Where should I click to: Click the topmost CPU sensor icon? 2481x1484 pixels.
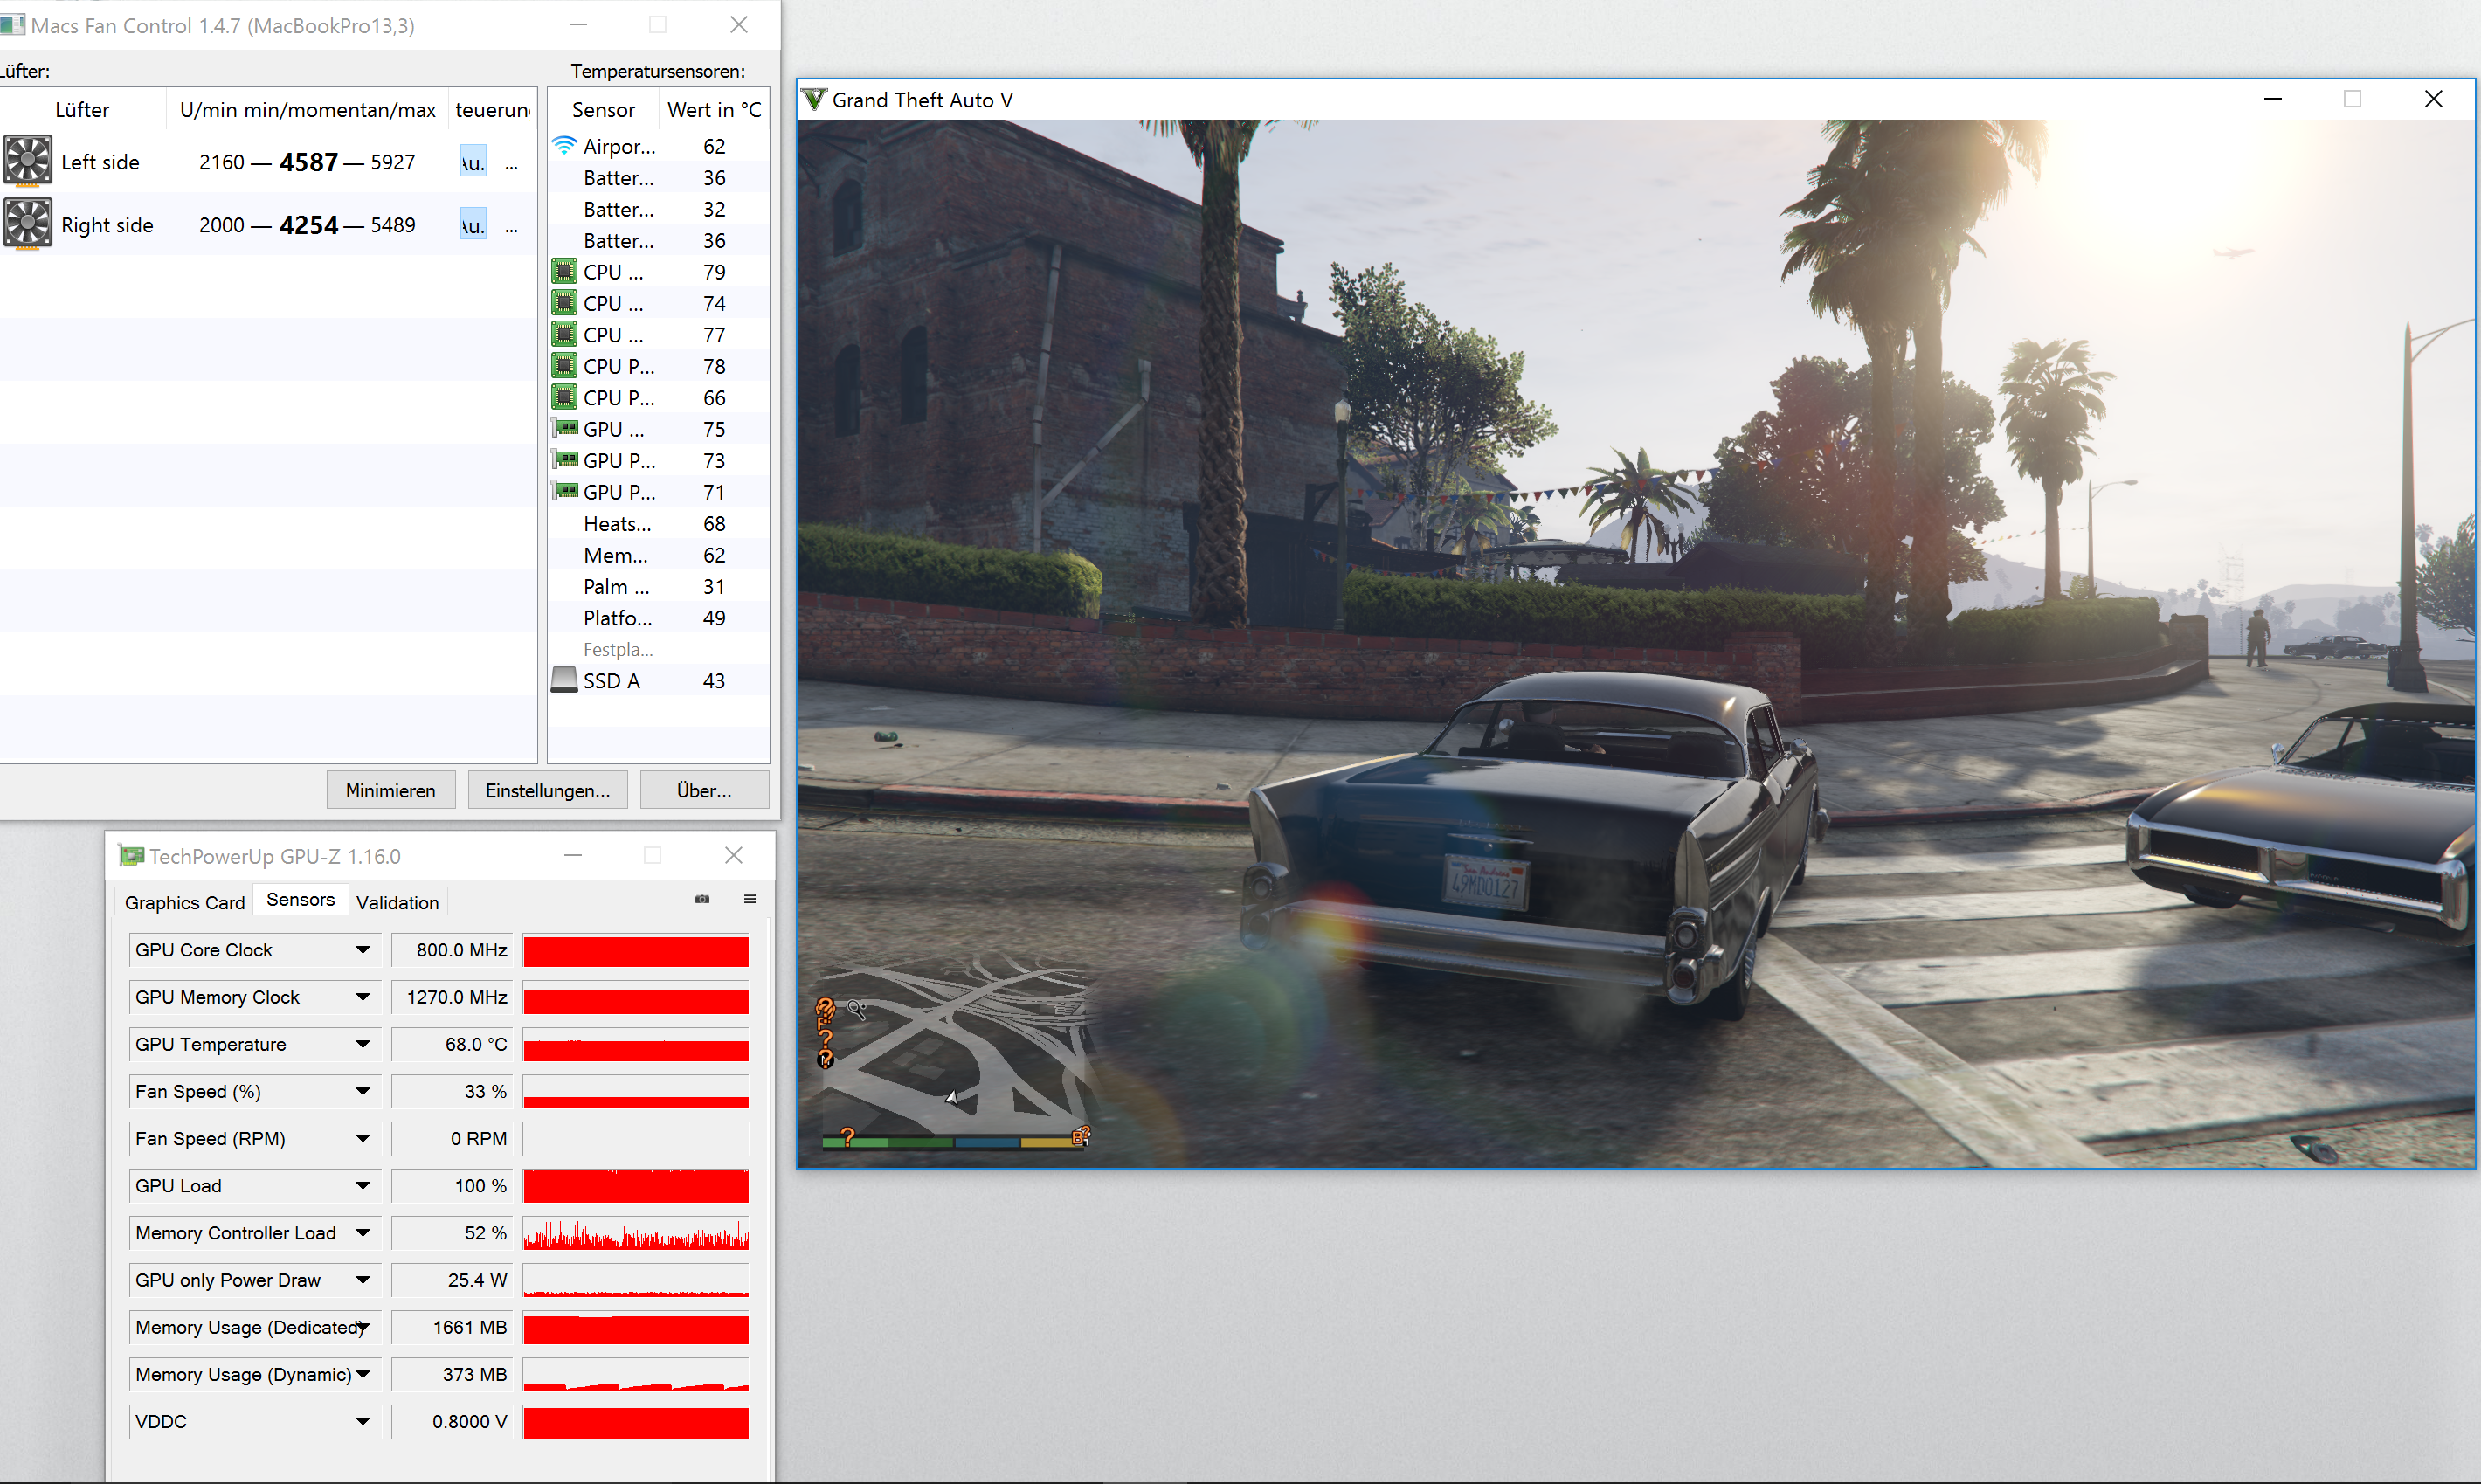pos(565,272)
